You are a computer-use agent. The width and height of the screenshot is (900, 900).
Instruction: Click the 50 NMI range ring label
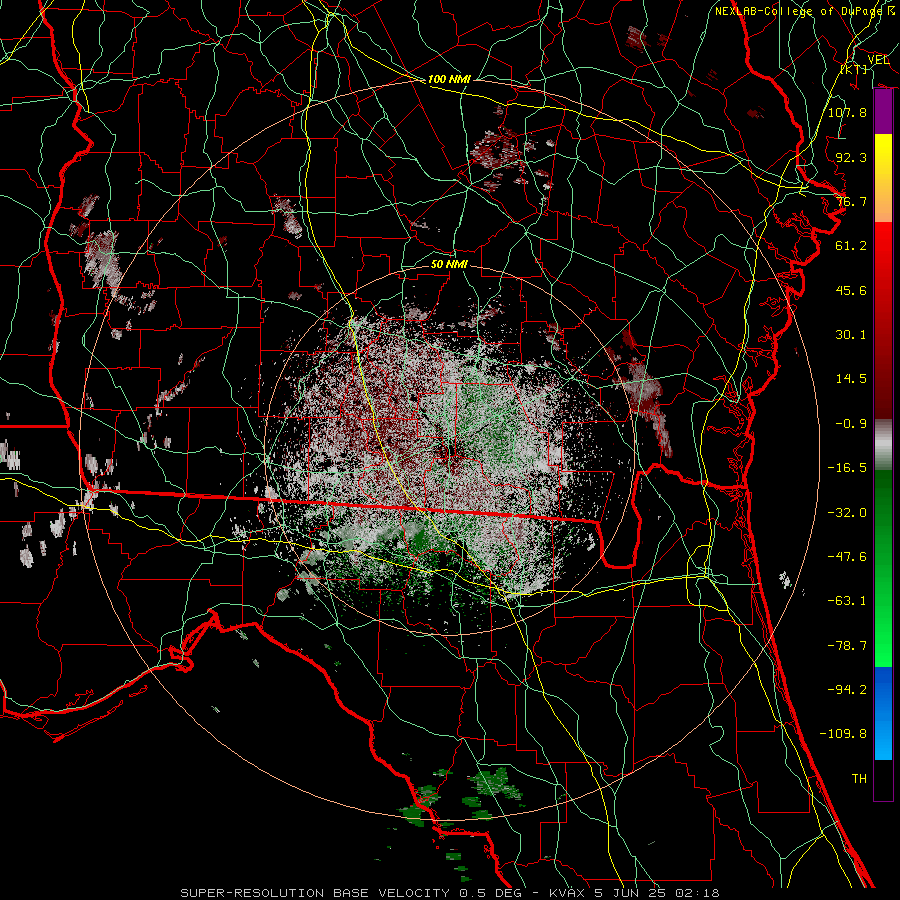[x=449, y=264]
